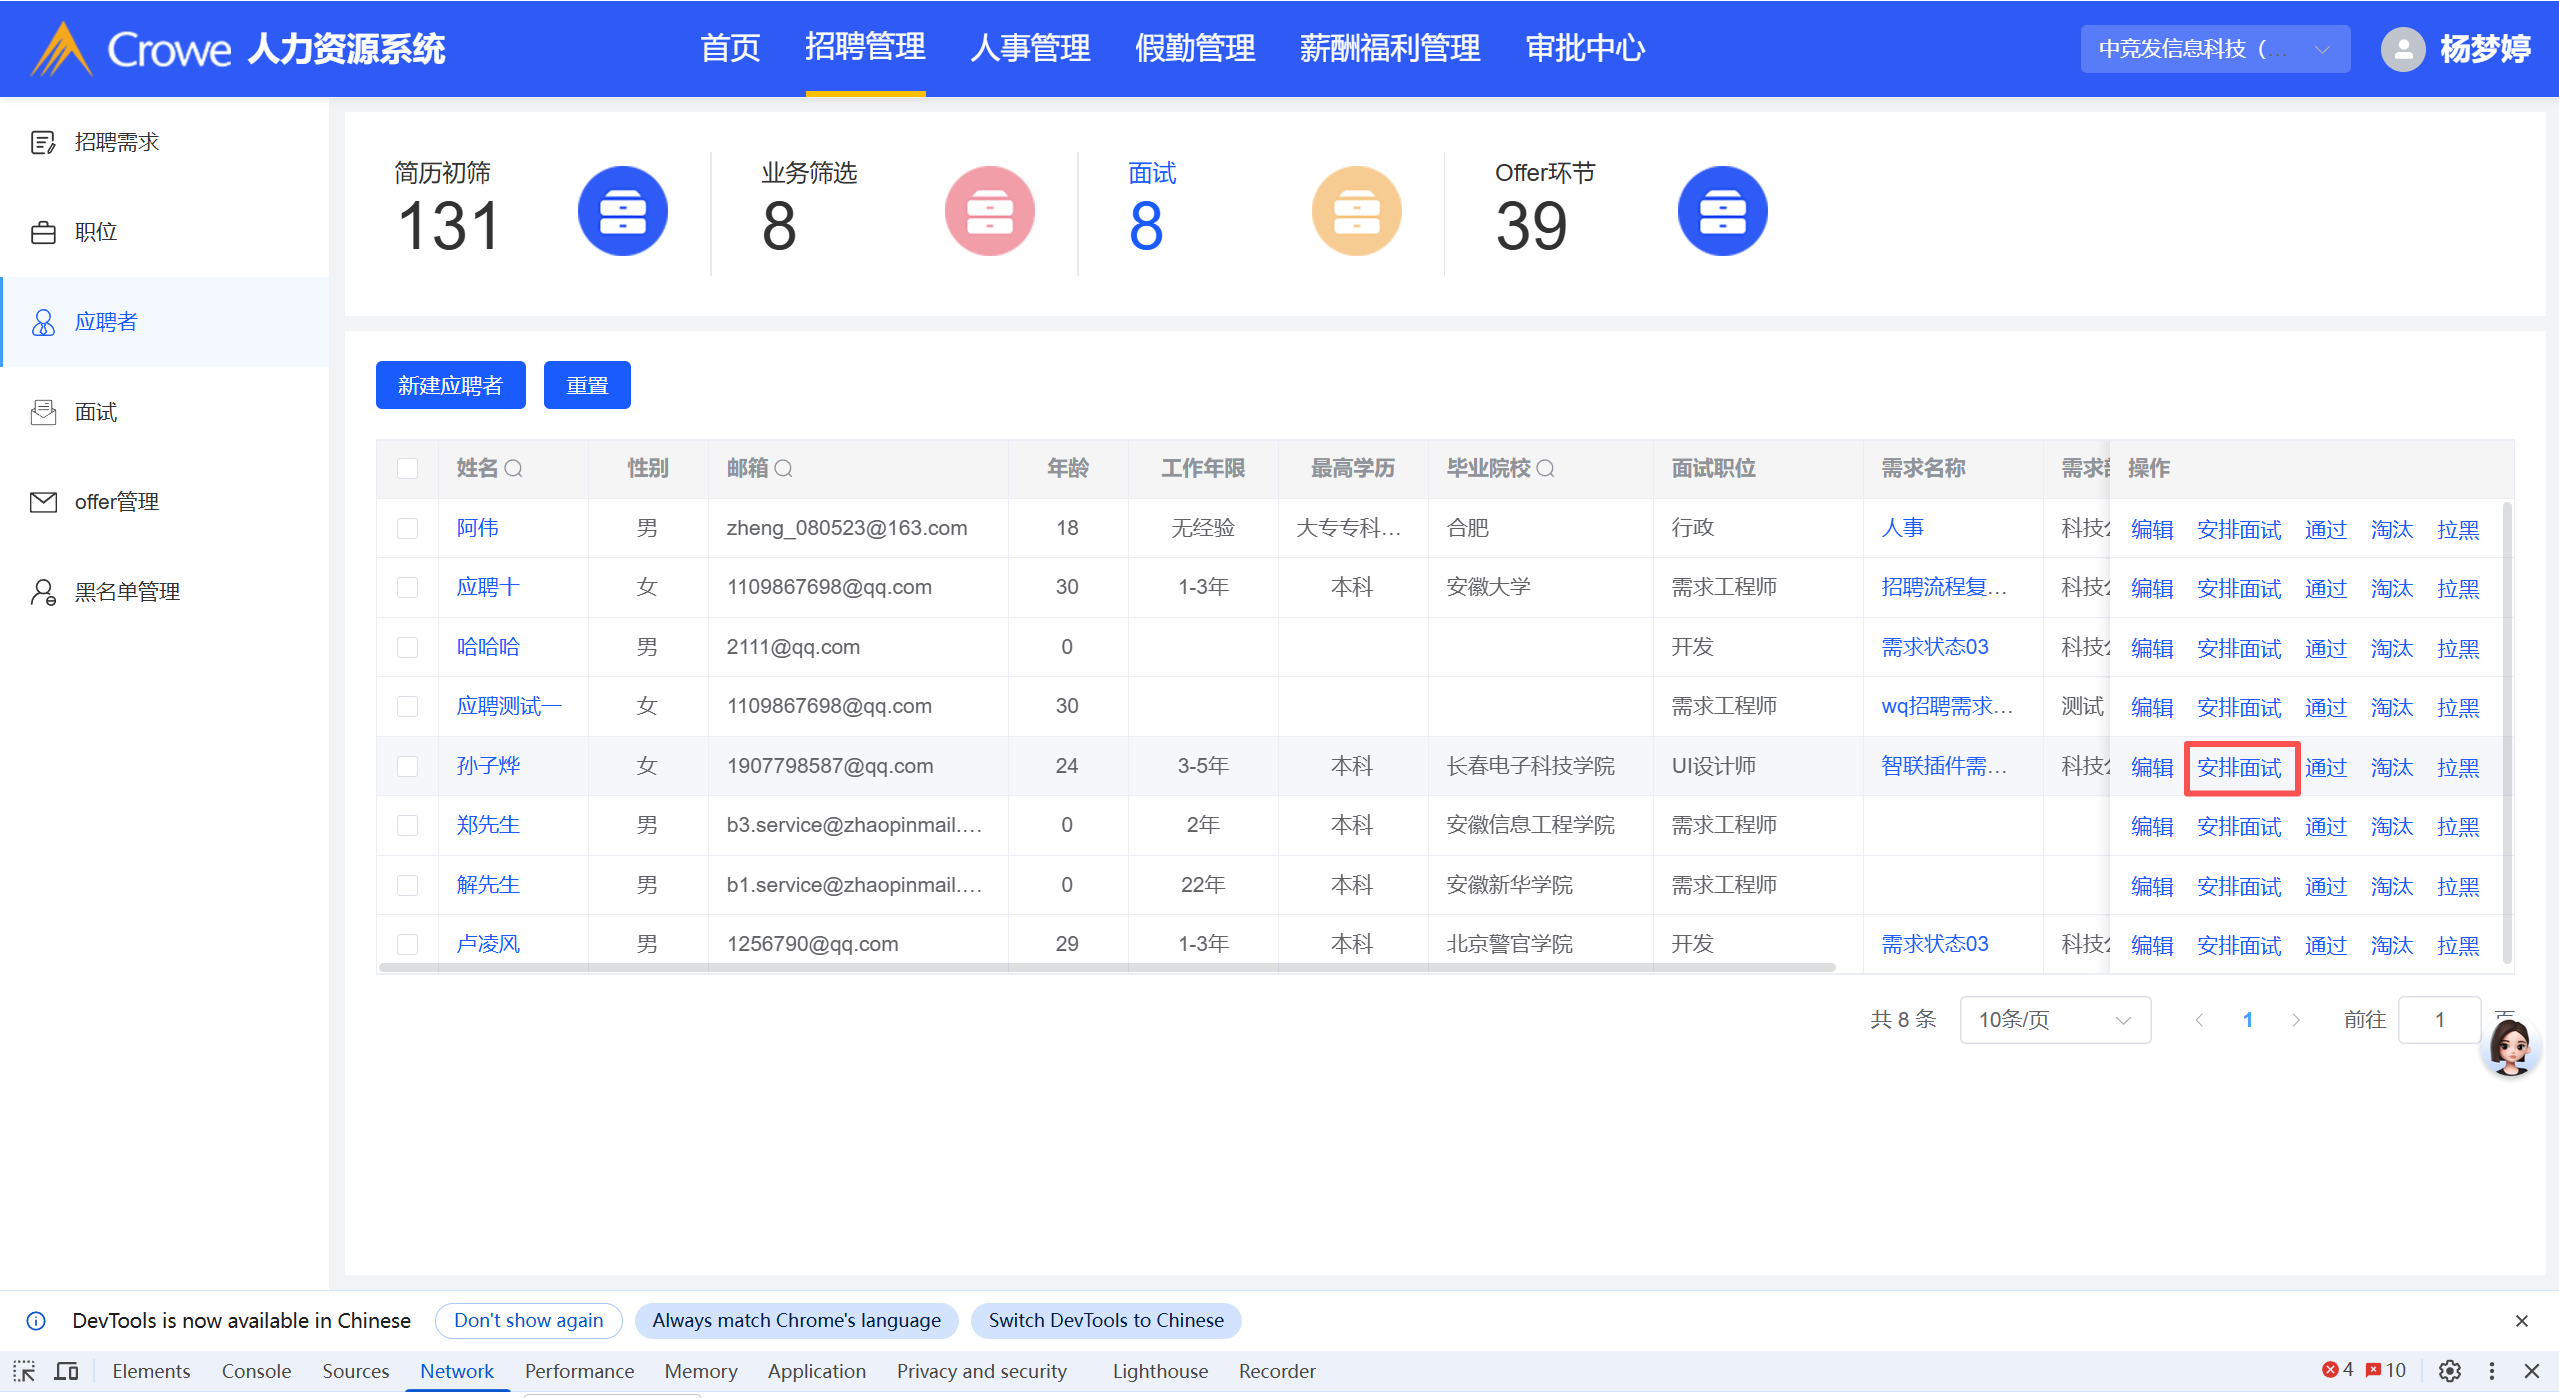The image size is (2559, 1398).
Task: Click the 前往 page number input field
Action: (2438, 1020)
